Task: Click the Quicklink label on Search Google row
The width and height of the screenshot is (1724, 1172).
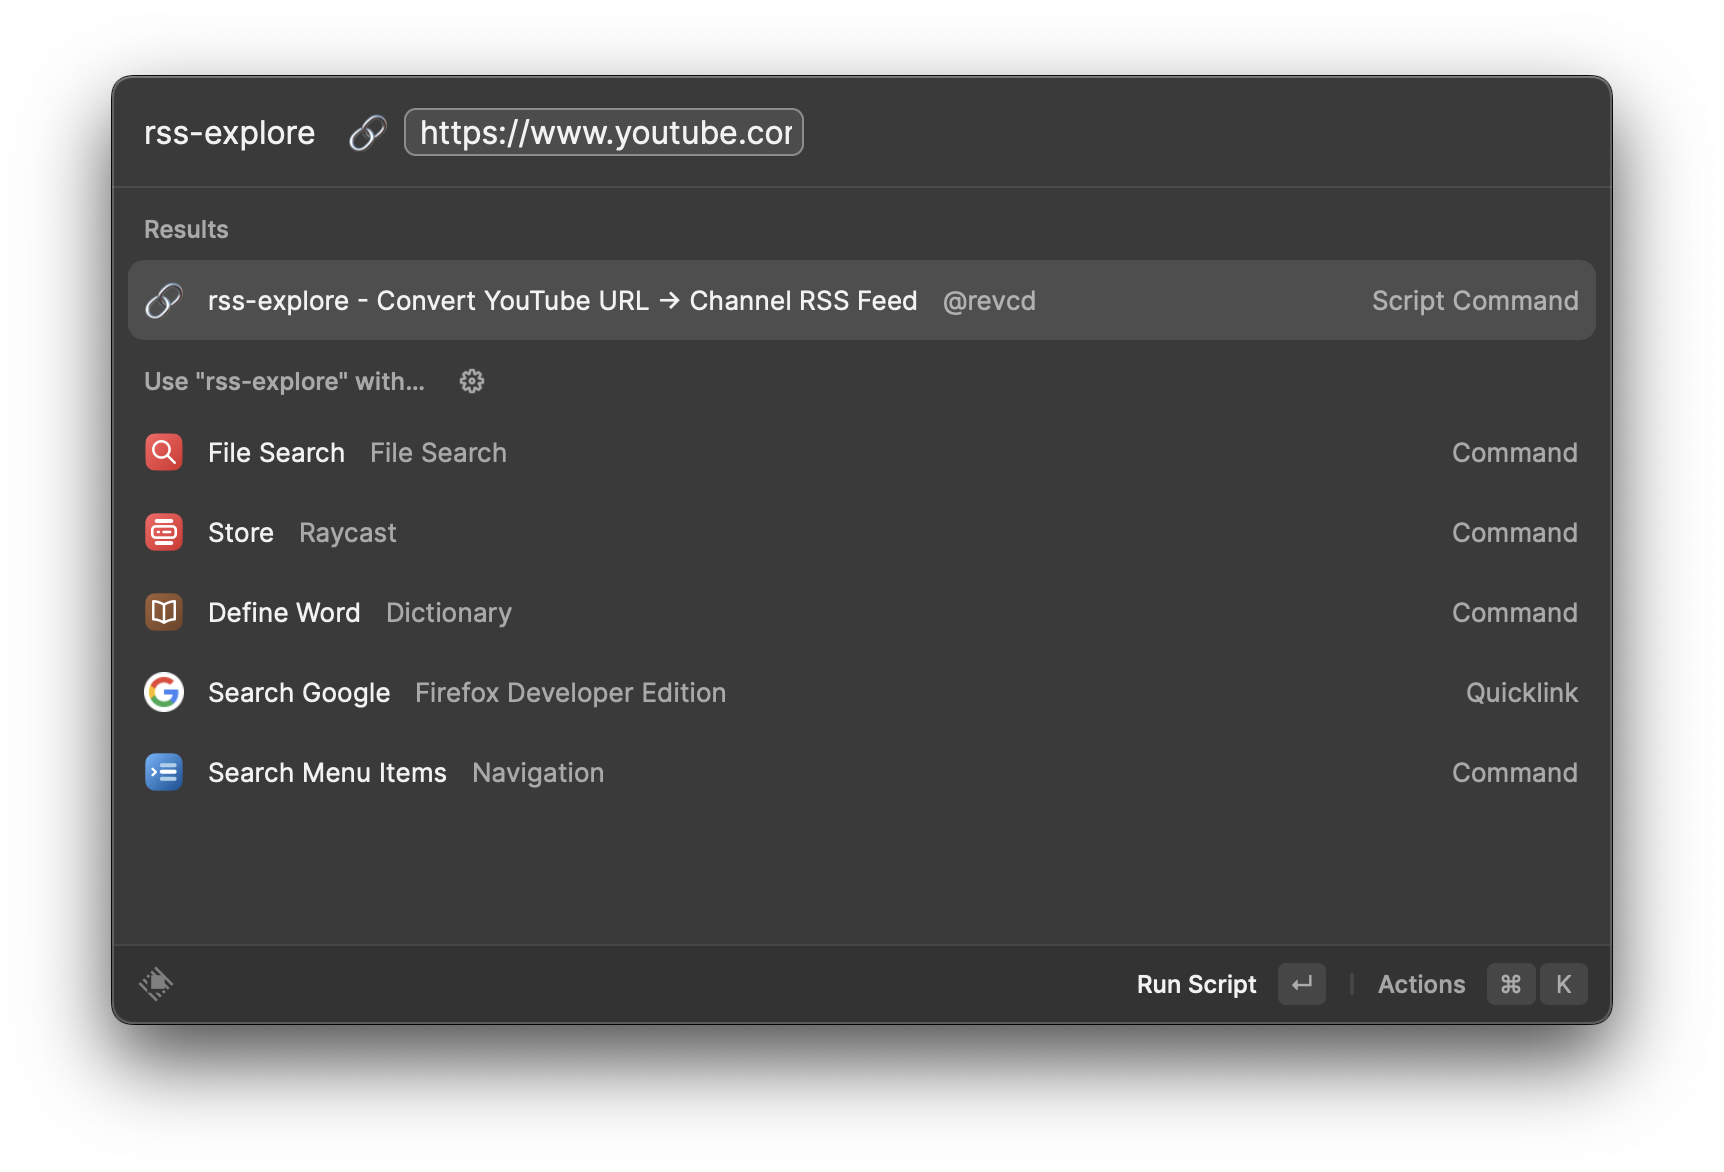Action: tap(1522, 693)
